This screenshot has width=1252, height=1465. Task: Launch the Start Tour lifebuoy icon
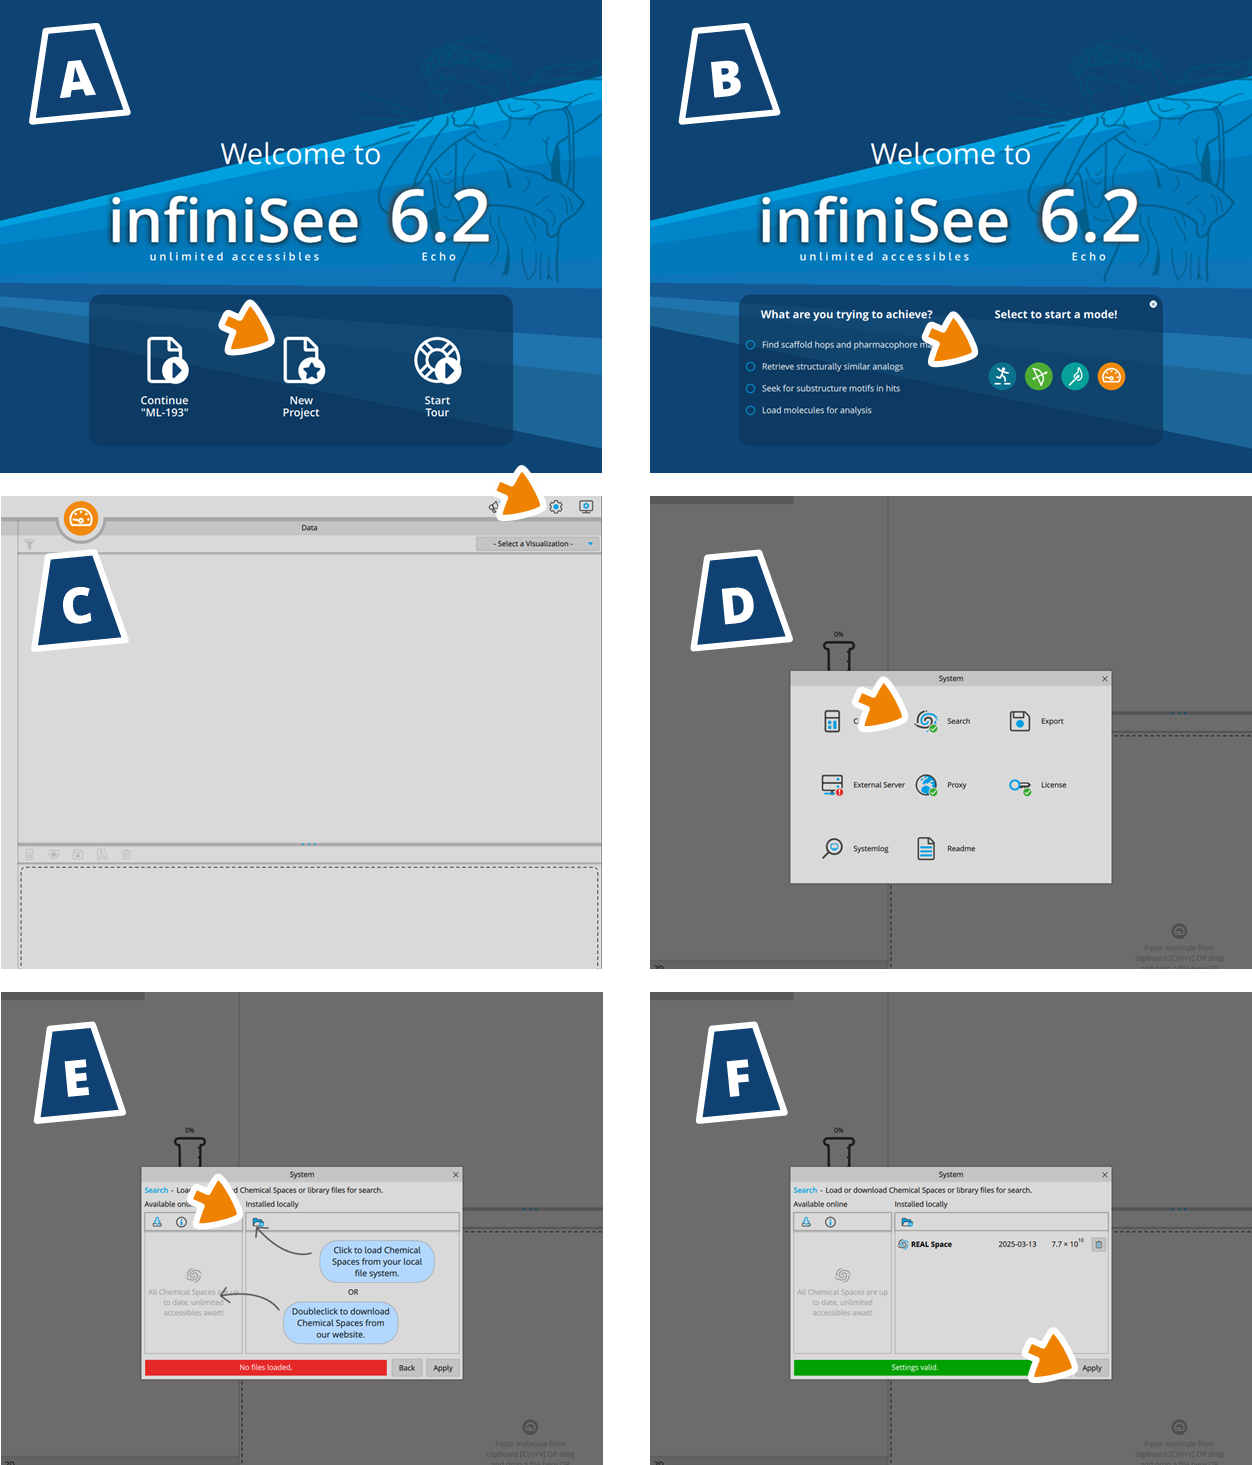(x=437, y=361)
